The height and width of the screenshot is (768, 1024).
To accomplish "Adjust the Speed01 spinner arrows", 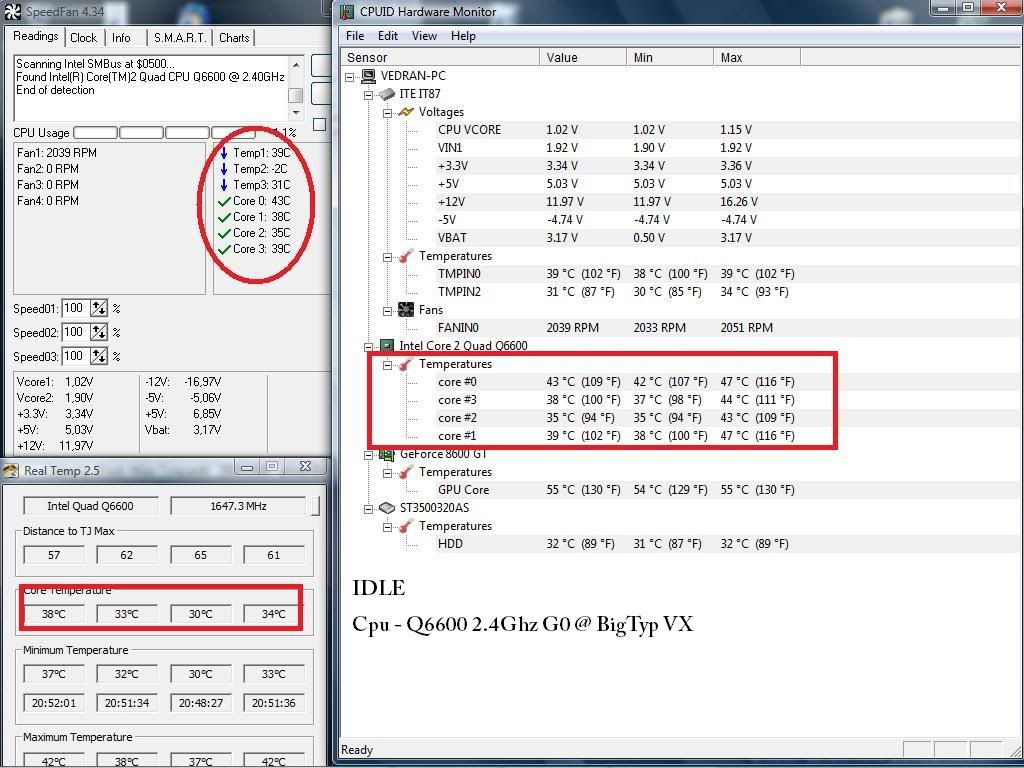I will [99, 308].
